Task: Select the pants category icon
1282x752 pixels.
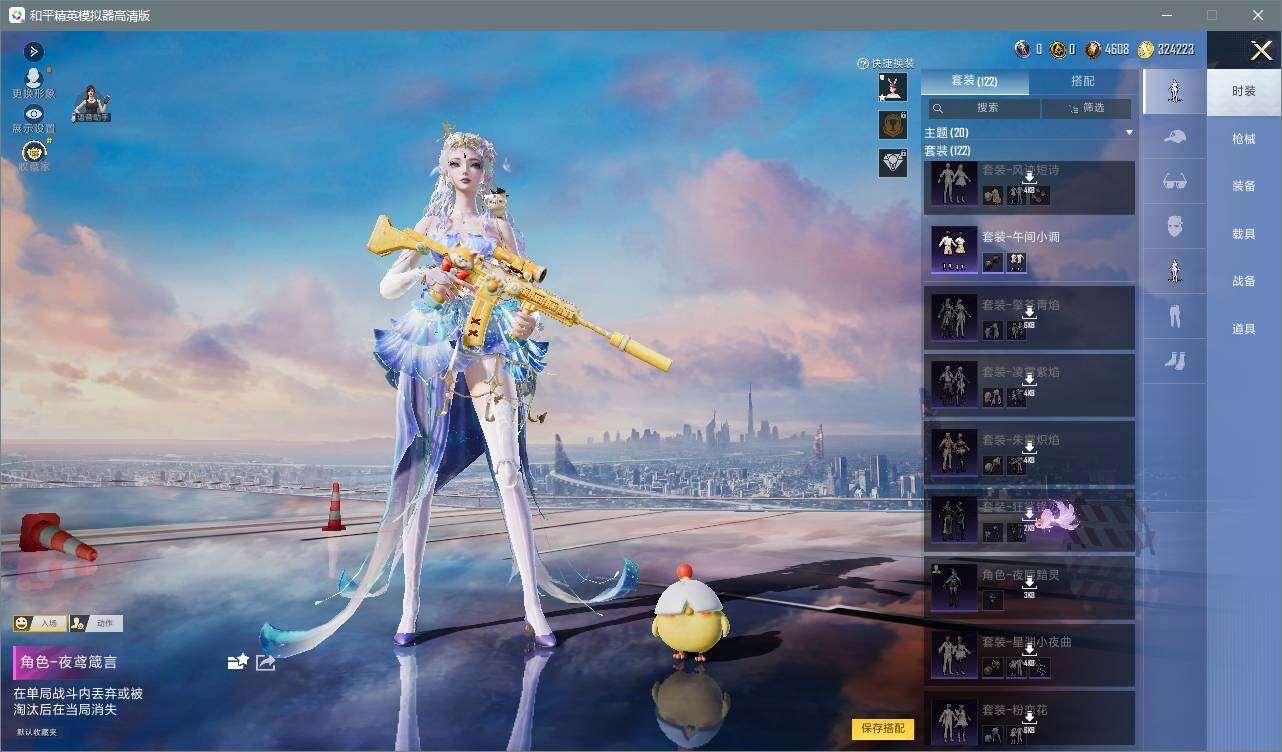Action: (x=1175, y=316)
